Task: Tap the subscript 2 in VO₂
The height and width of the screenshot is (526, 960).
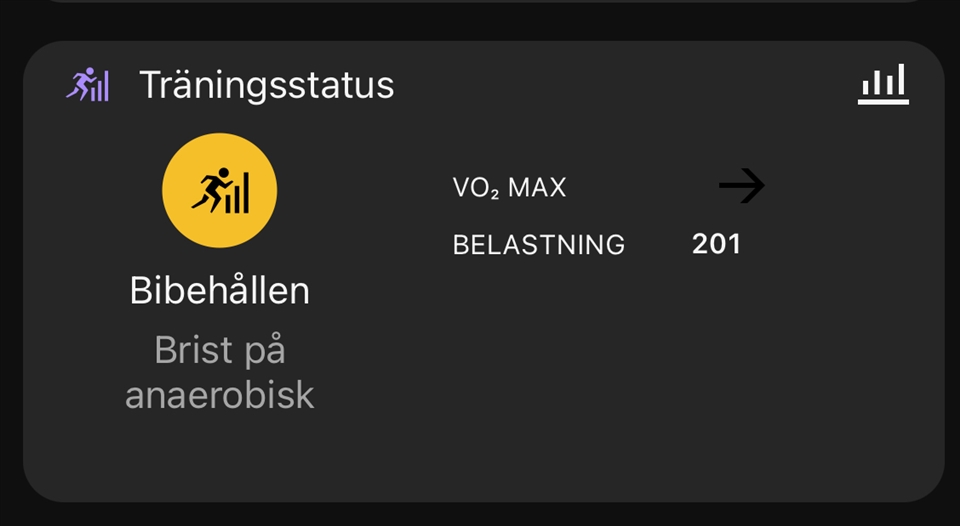Action: click(494, 194)
